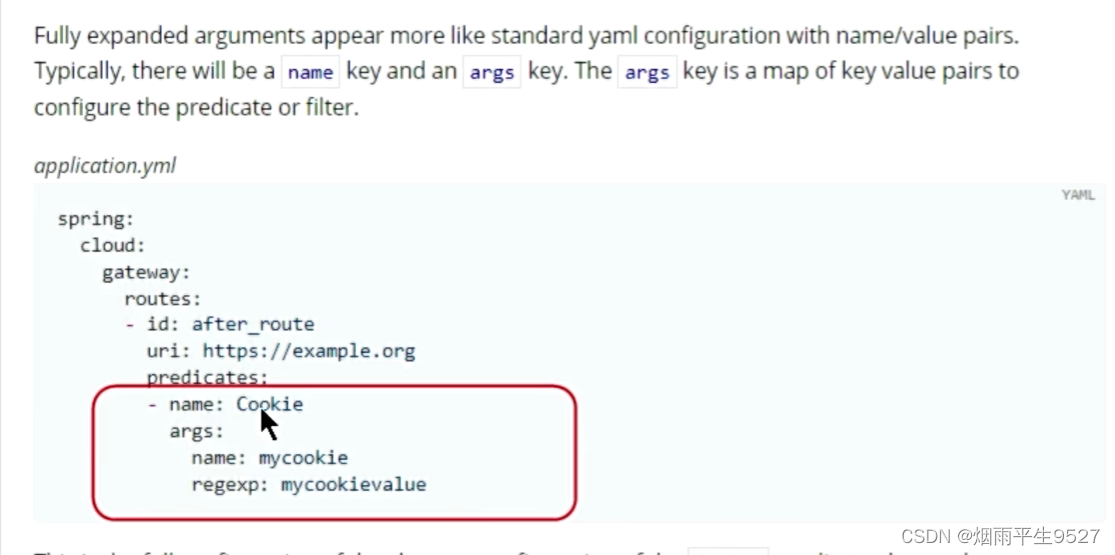Click the 'regexp: mycookievalue' line
The width and height of the screenshot is (1115, 555).
(x=309, y=484)
